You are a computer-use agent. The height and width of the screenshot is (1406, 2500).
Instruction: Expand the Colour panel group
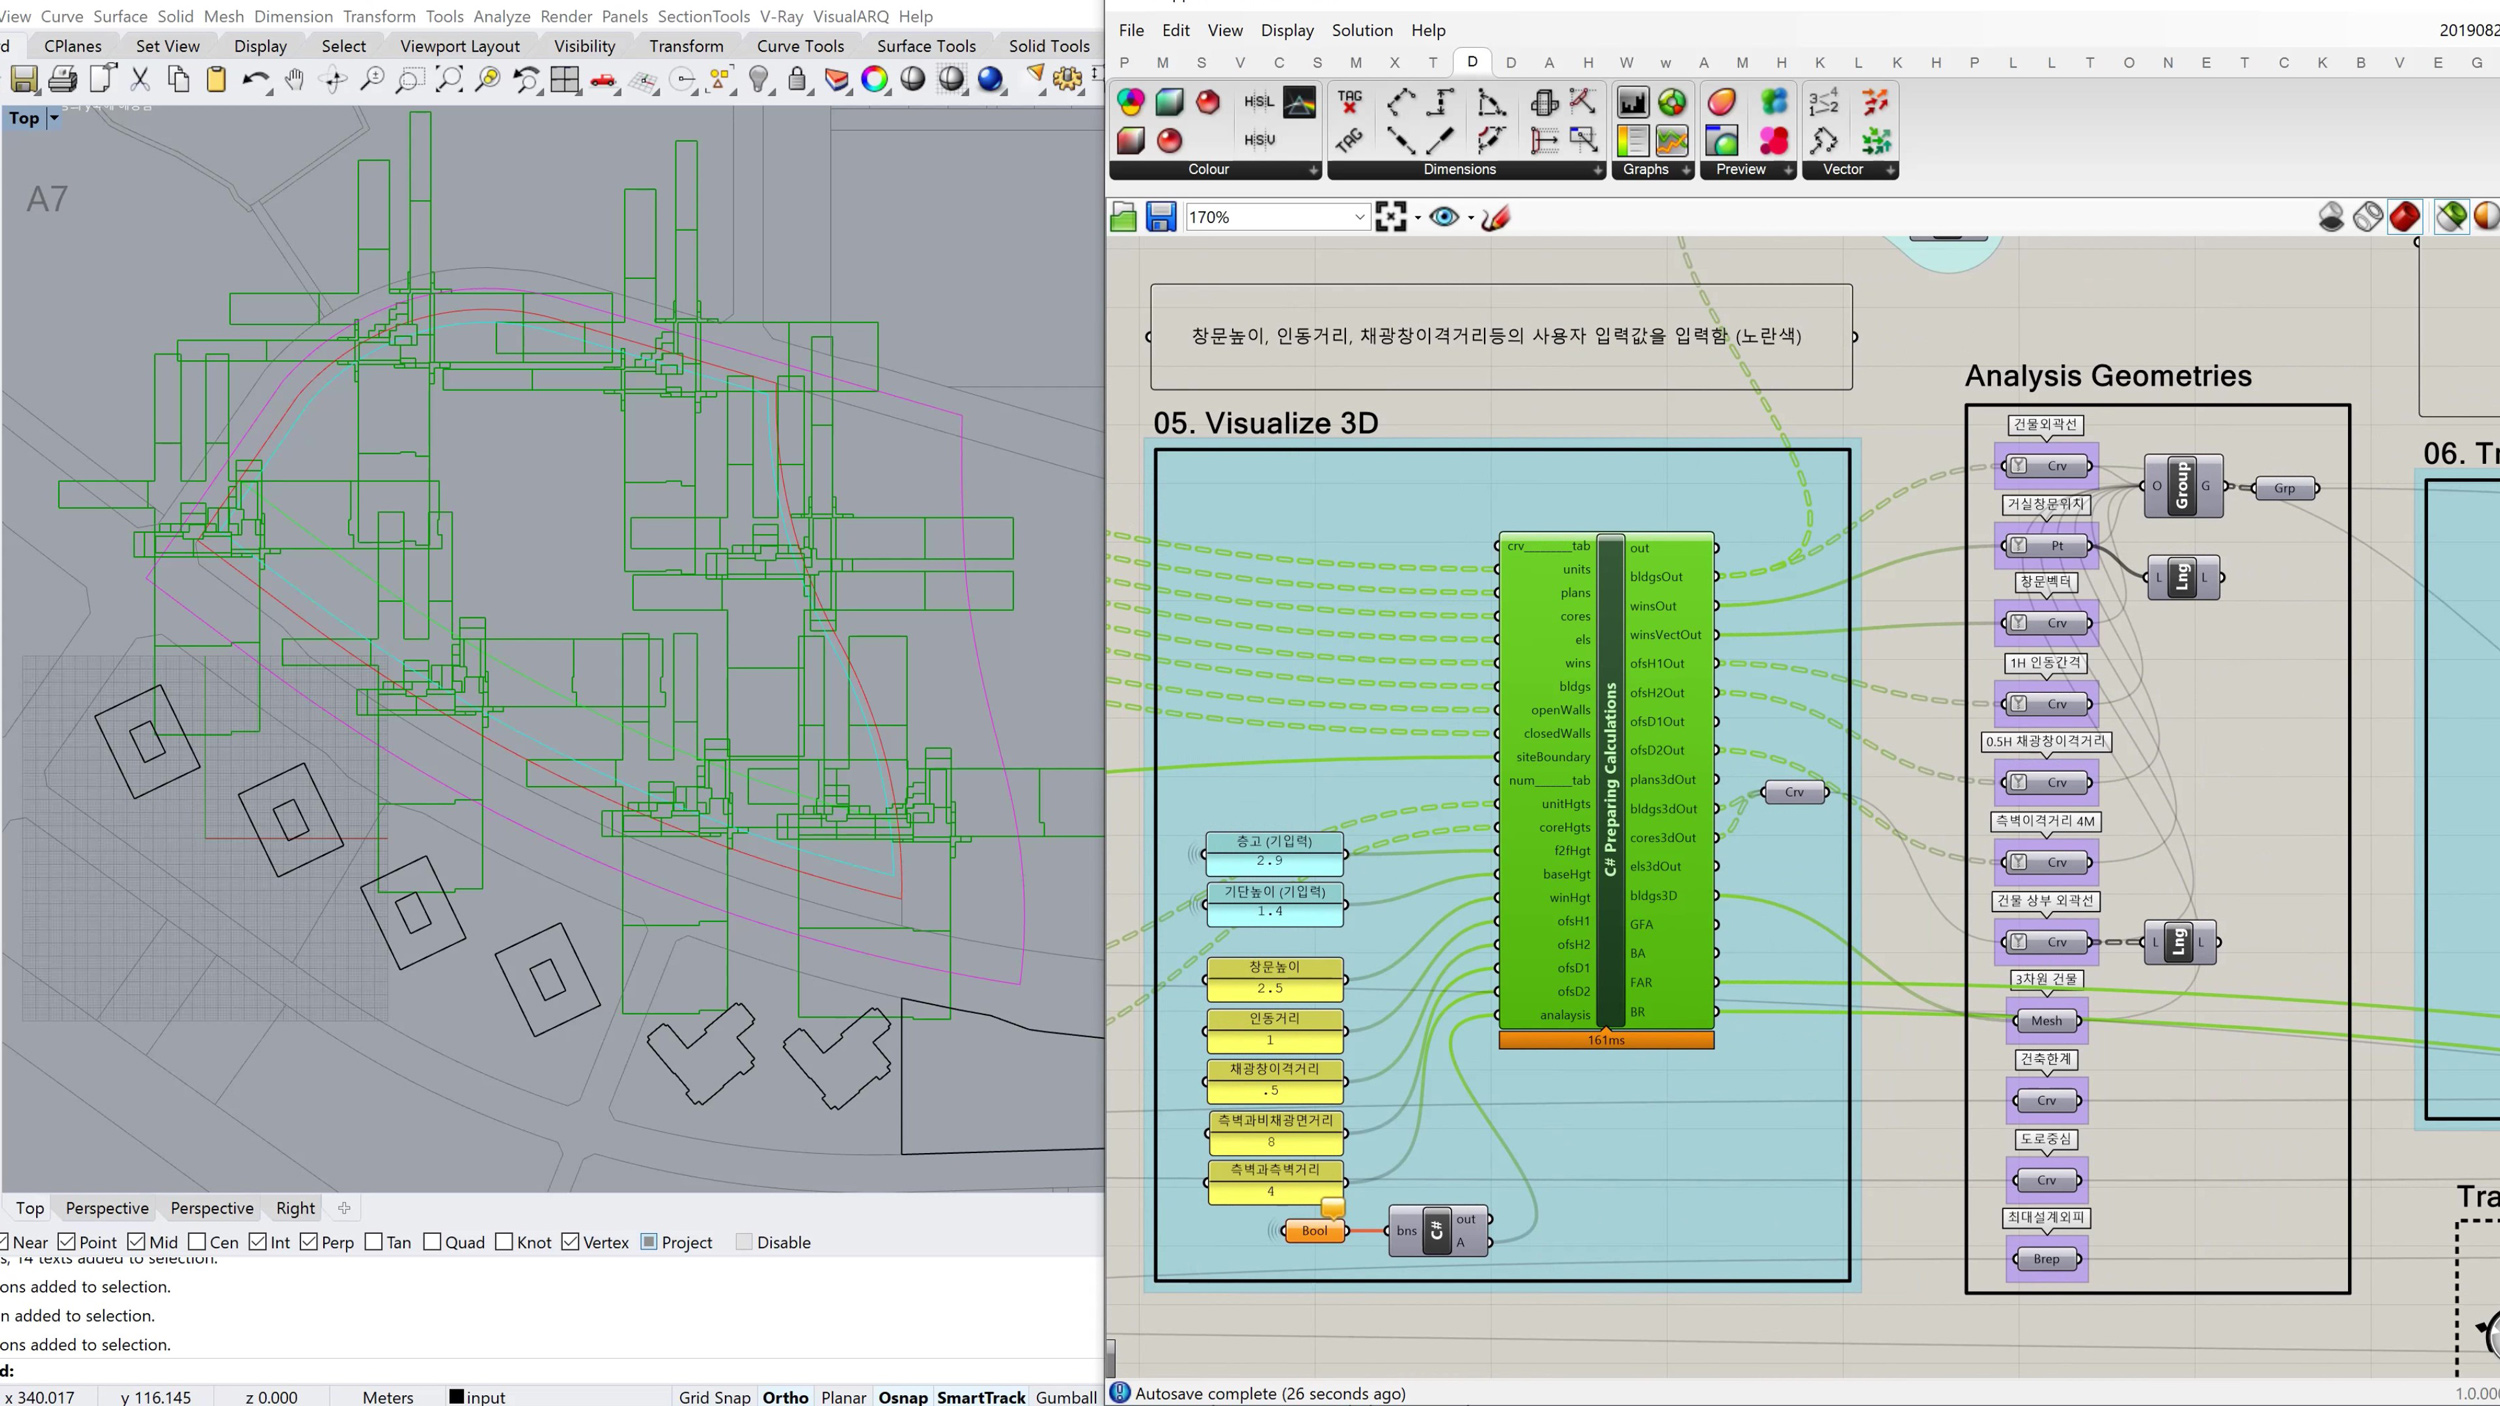coord(1313,170)
